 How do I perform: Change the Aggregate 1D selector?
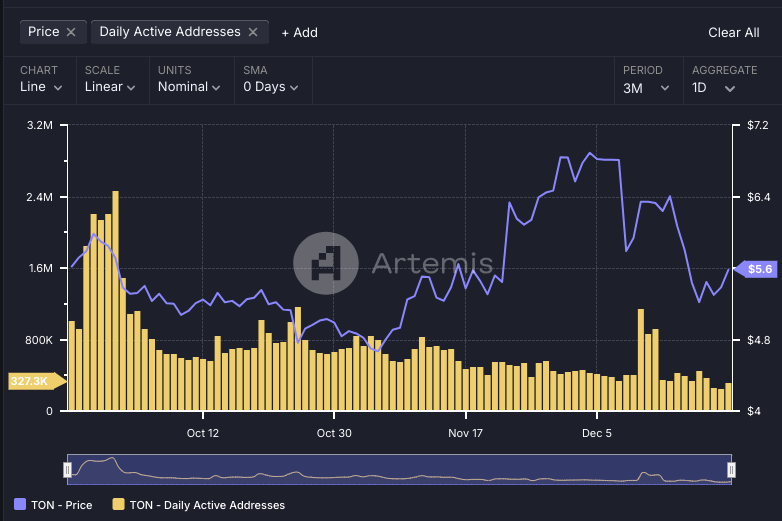coord(714,87)
